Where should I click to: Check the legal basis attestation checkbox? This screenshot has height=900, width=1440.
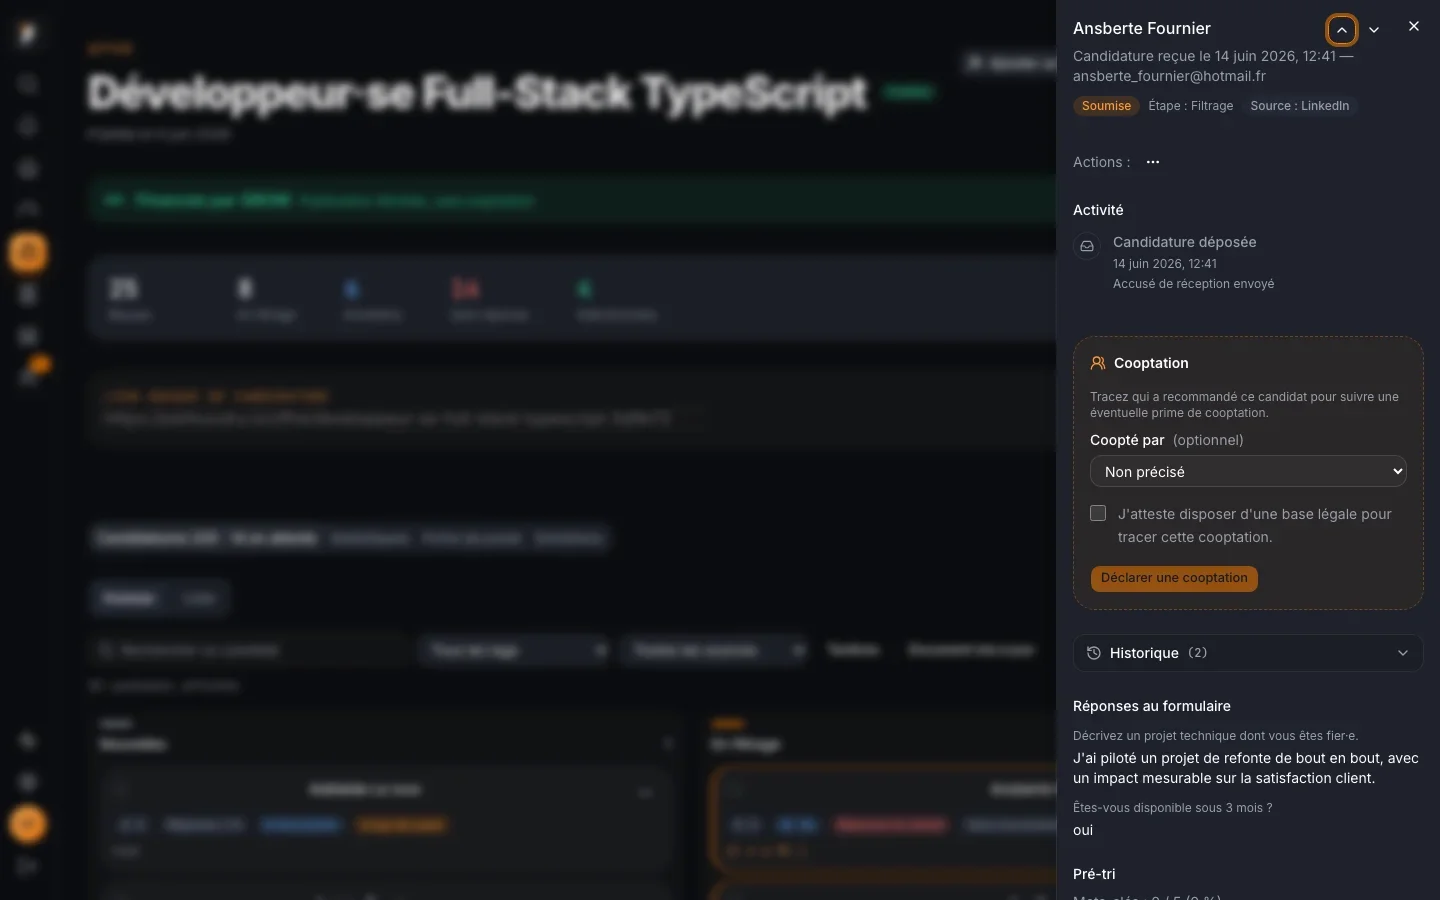1098,513
